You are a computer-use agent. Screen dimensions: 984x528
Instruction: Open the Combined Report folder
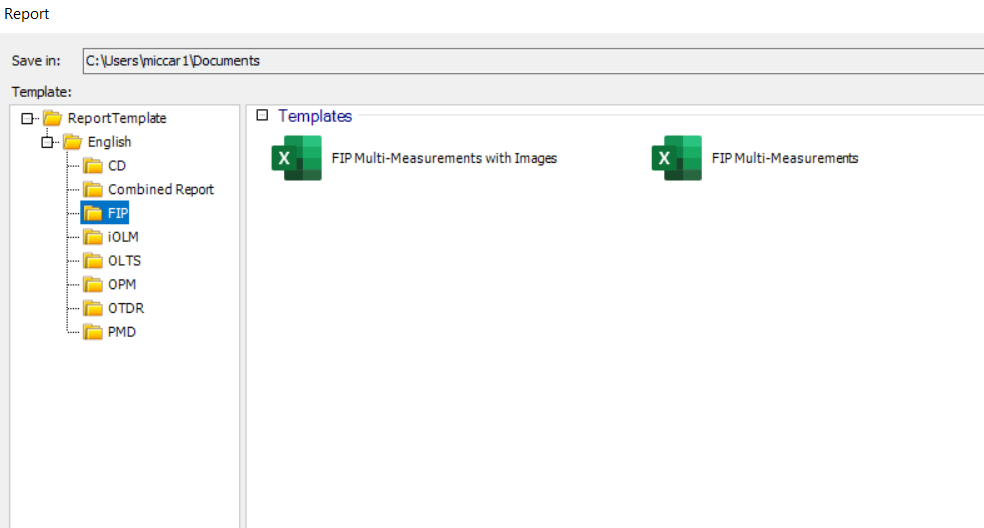(x=161, y=190)
